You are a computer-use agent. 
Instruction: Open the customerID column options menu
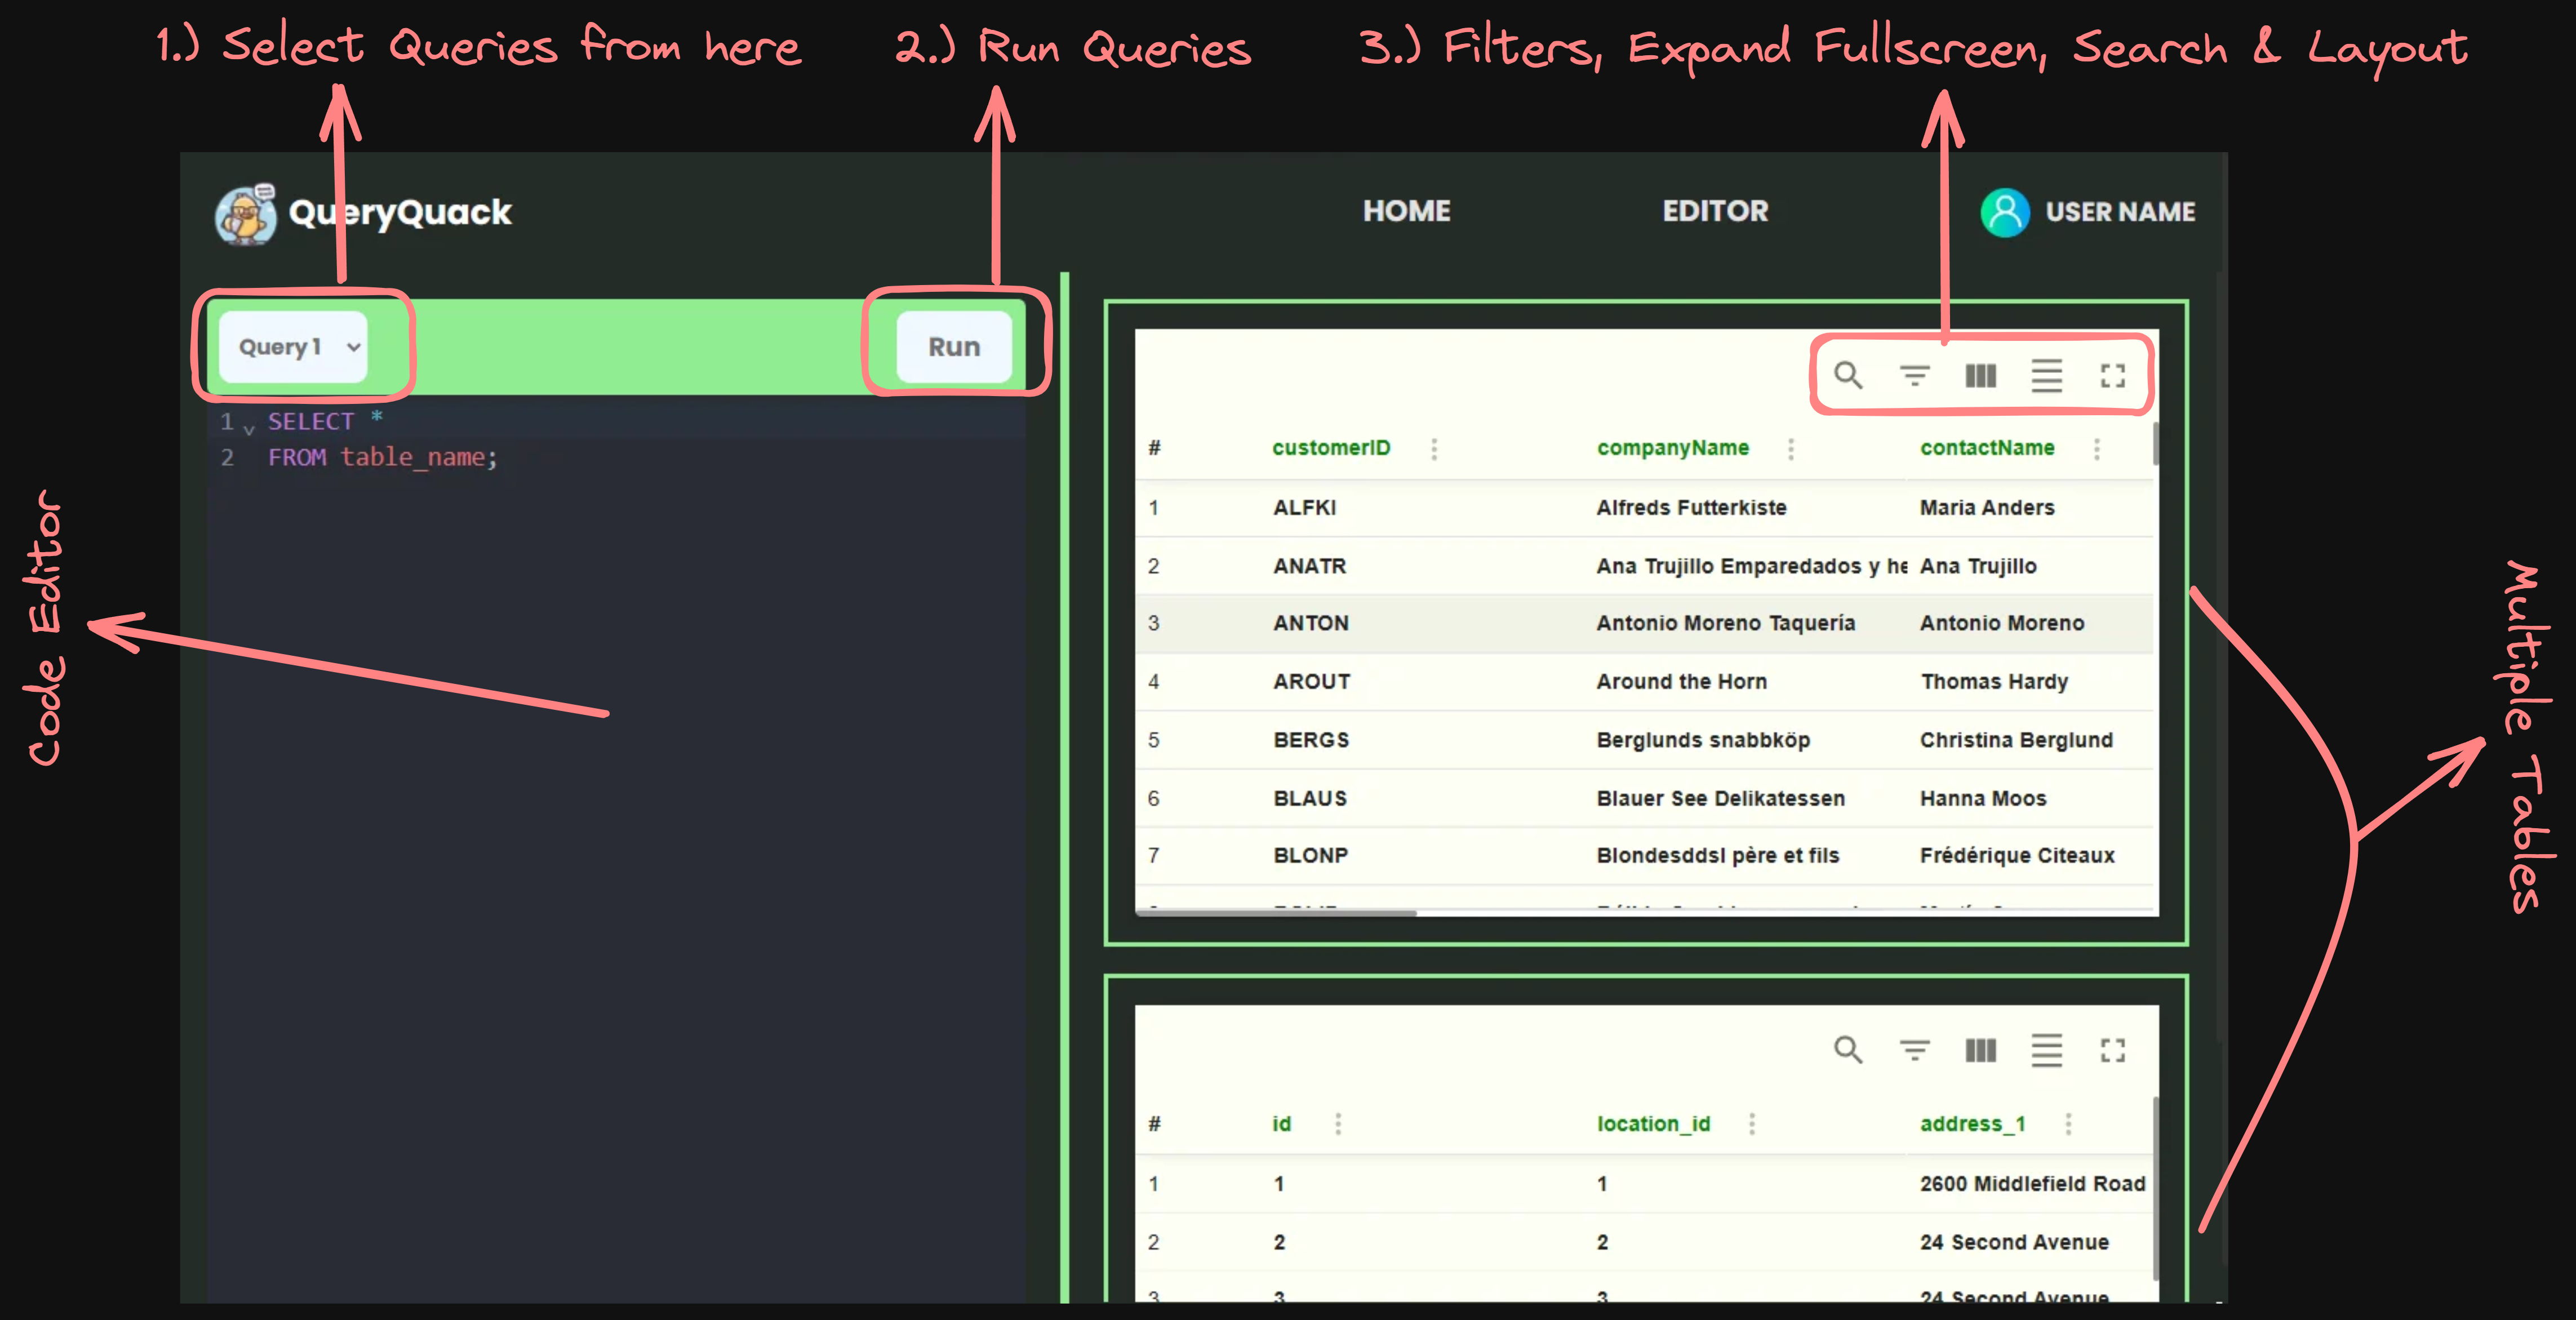tap(1434, 449)
